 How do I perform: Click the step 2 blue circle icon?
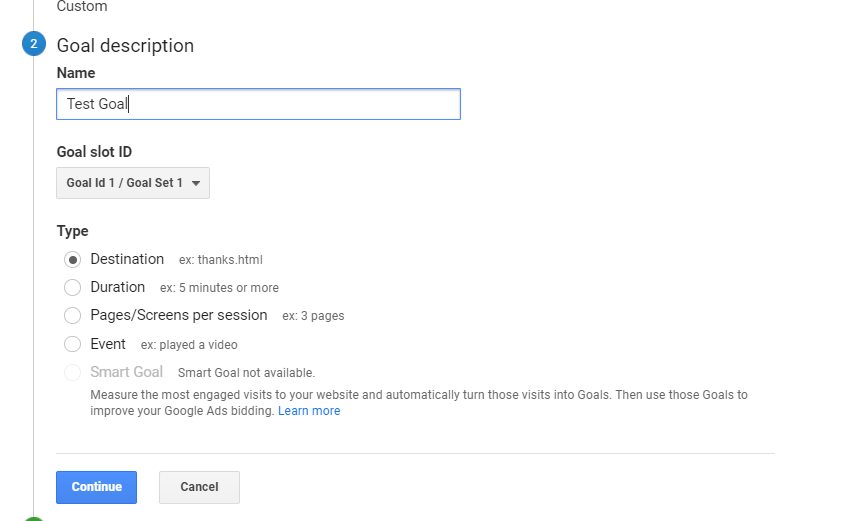click(x=34, y=44)
